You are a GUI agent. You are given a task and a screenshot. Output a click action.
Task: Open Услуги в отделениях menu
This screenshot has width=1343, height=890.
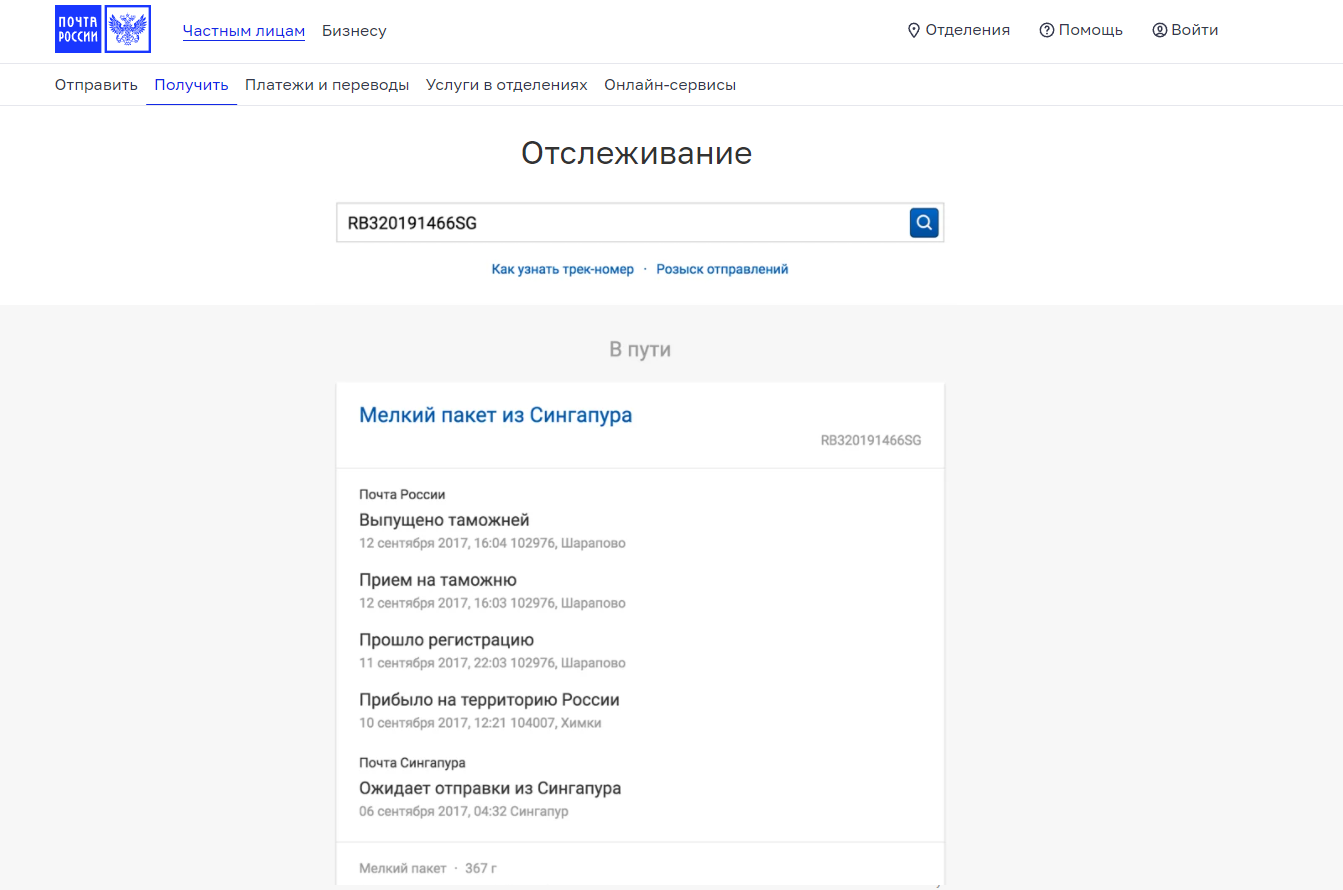tap(507, 85)
